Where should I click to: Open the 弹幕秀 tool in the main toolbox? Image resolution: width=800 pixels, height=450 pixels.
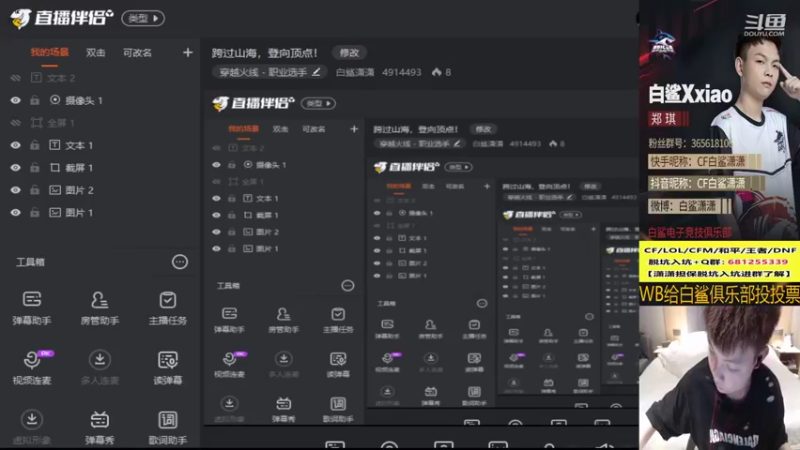pyautogui.click(x=99, y=428)
